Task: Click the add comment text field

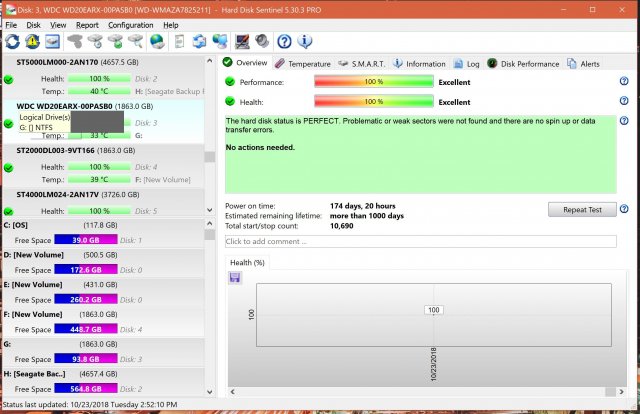Action: [420, 241]
